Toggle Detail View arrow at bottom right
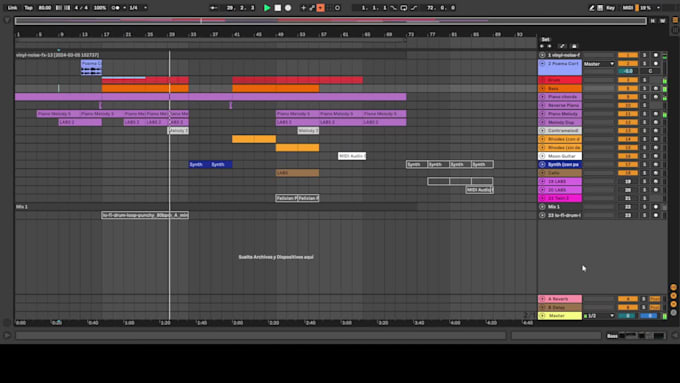Screen dimensions: 680x383 point(675,335)
